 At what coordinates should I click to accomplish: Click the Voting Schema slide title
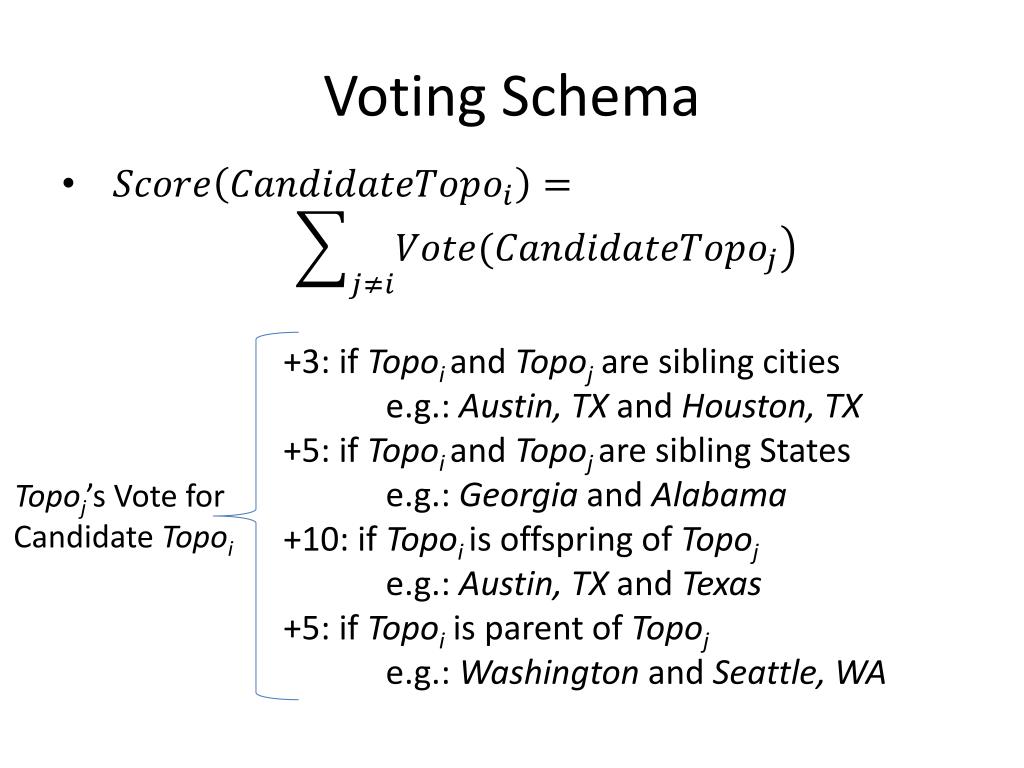pos(511,97)
